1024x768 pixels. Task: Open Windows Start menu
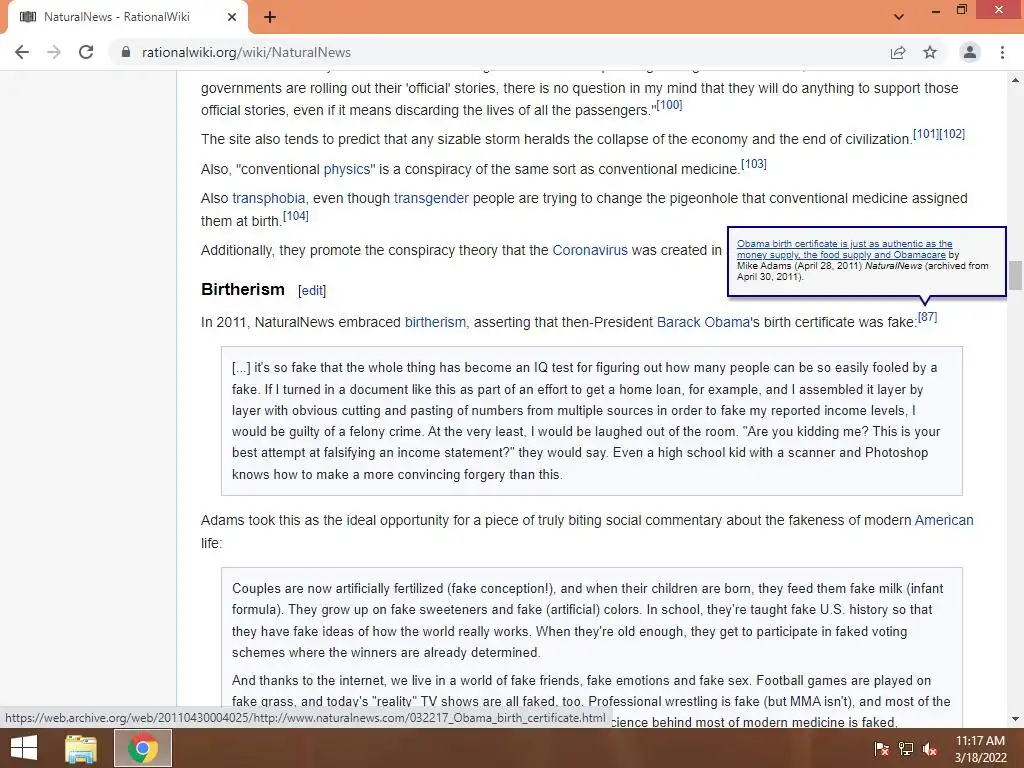24,748
